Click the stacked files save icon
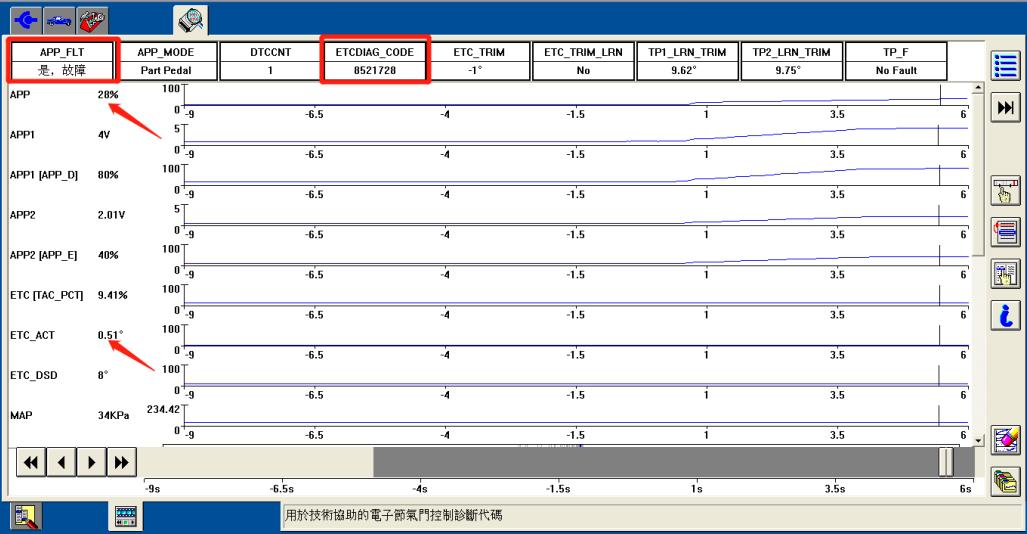 [1005, 481]
